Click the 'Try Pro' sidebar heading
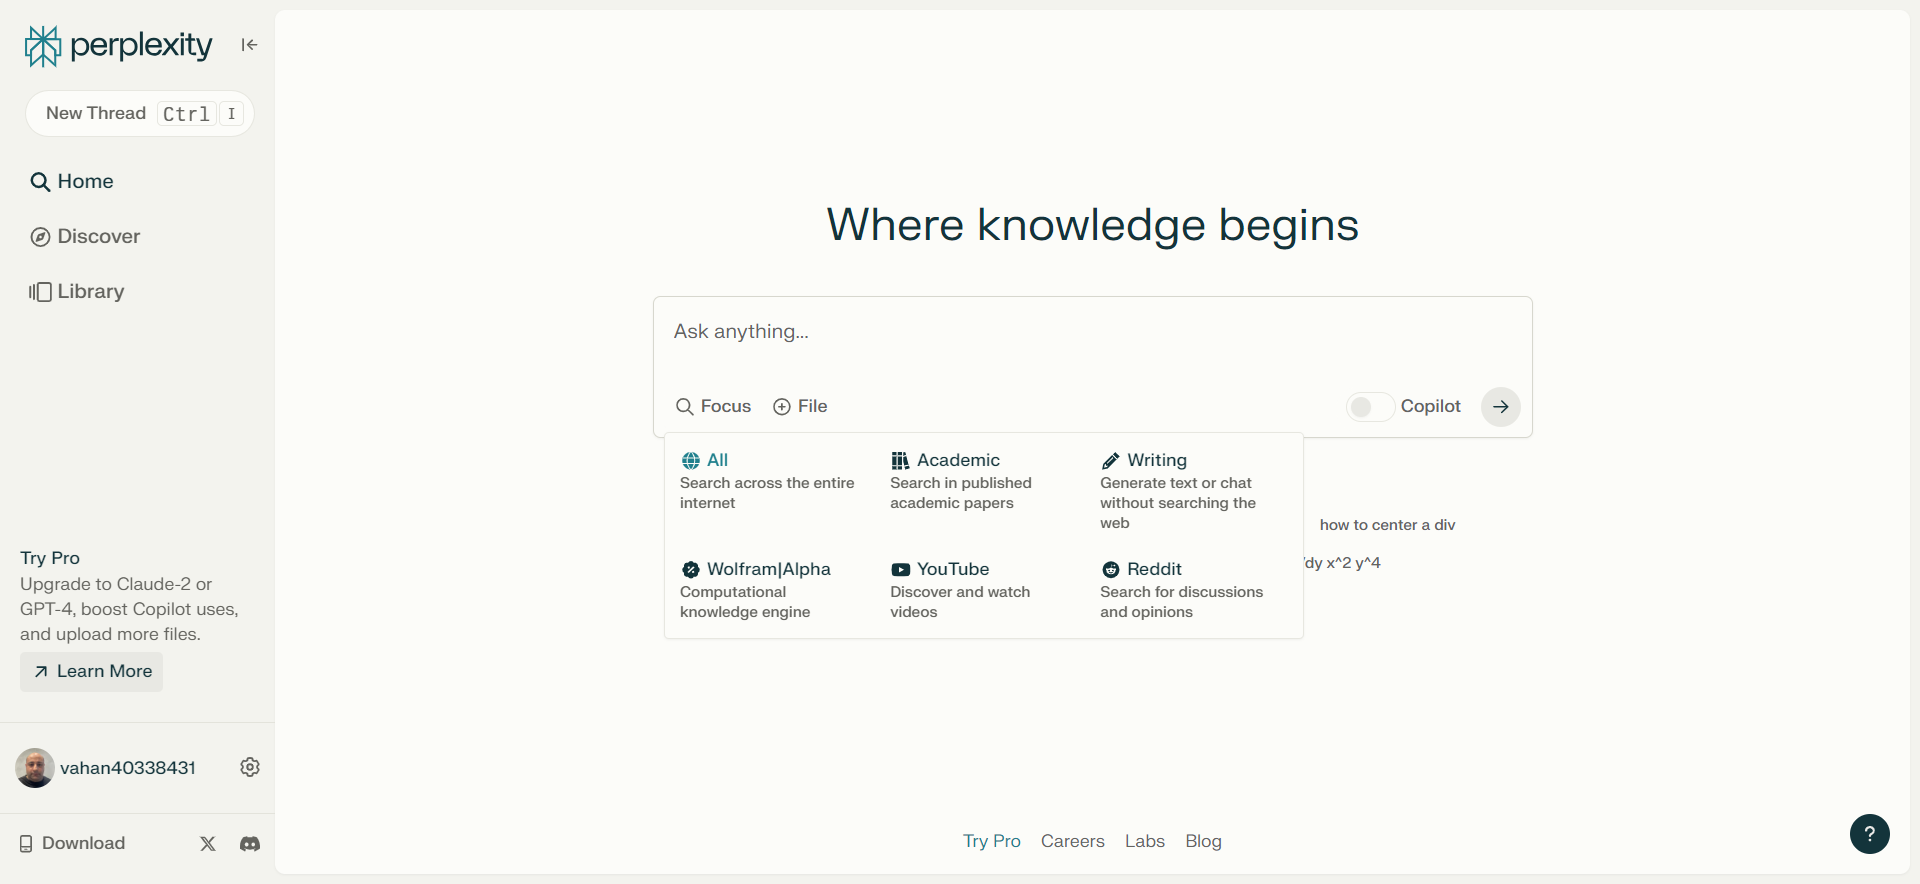The width and height of the screenshot is (1920, 884). pos(50,558)
